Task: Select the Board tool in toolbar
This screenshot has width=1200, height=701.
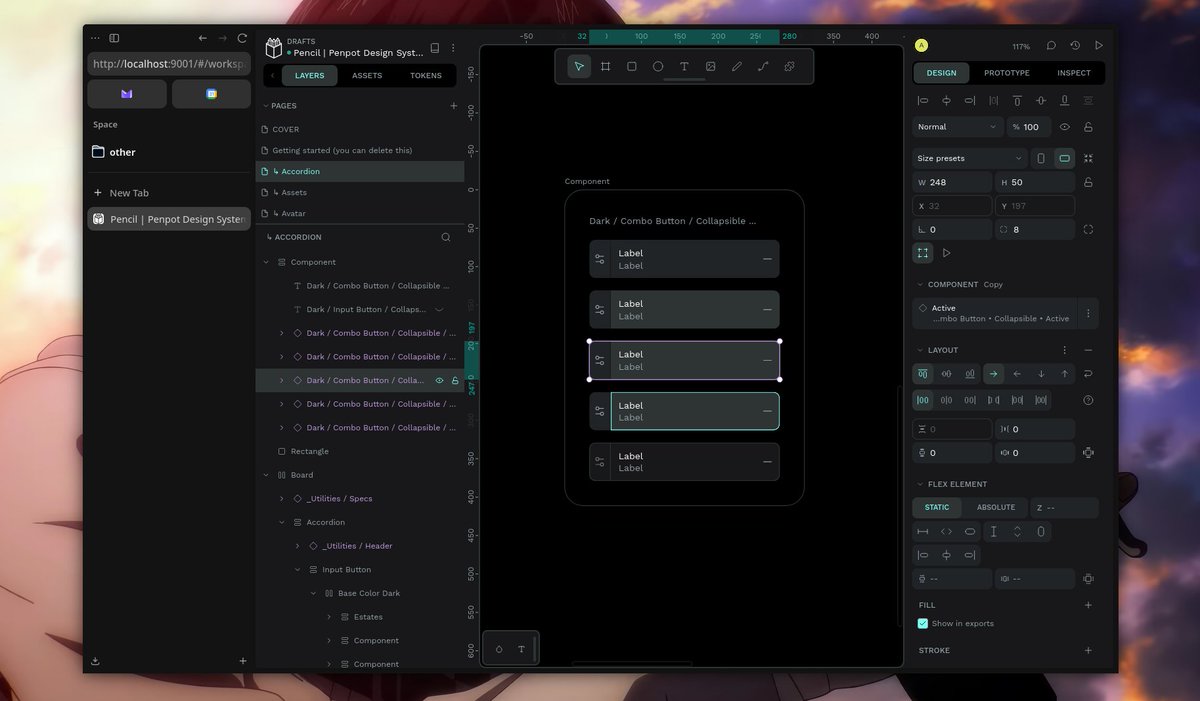Action: pyautogui.click(x=605, y=66)
